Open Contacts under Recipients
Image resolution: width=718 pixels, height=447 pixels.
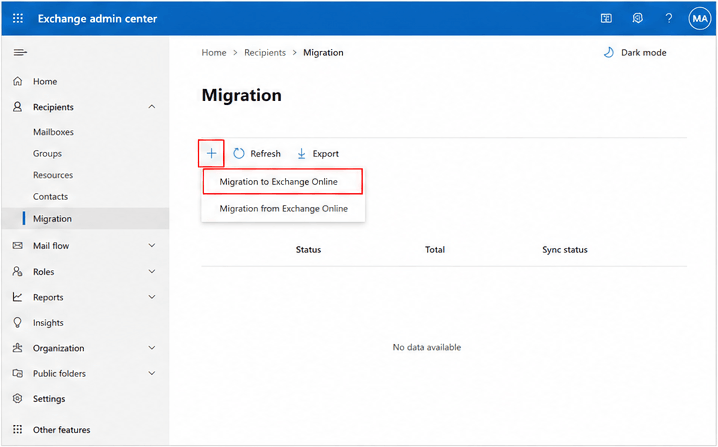point(50,196)
